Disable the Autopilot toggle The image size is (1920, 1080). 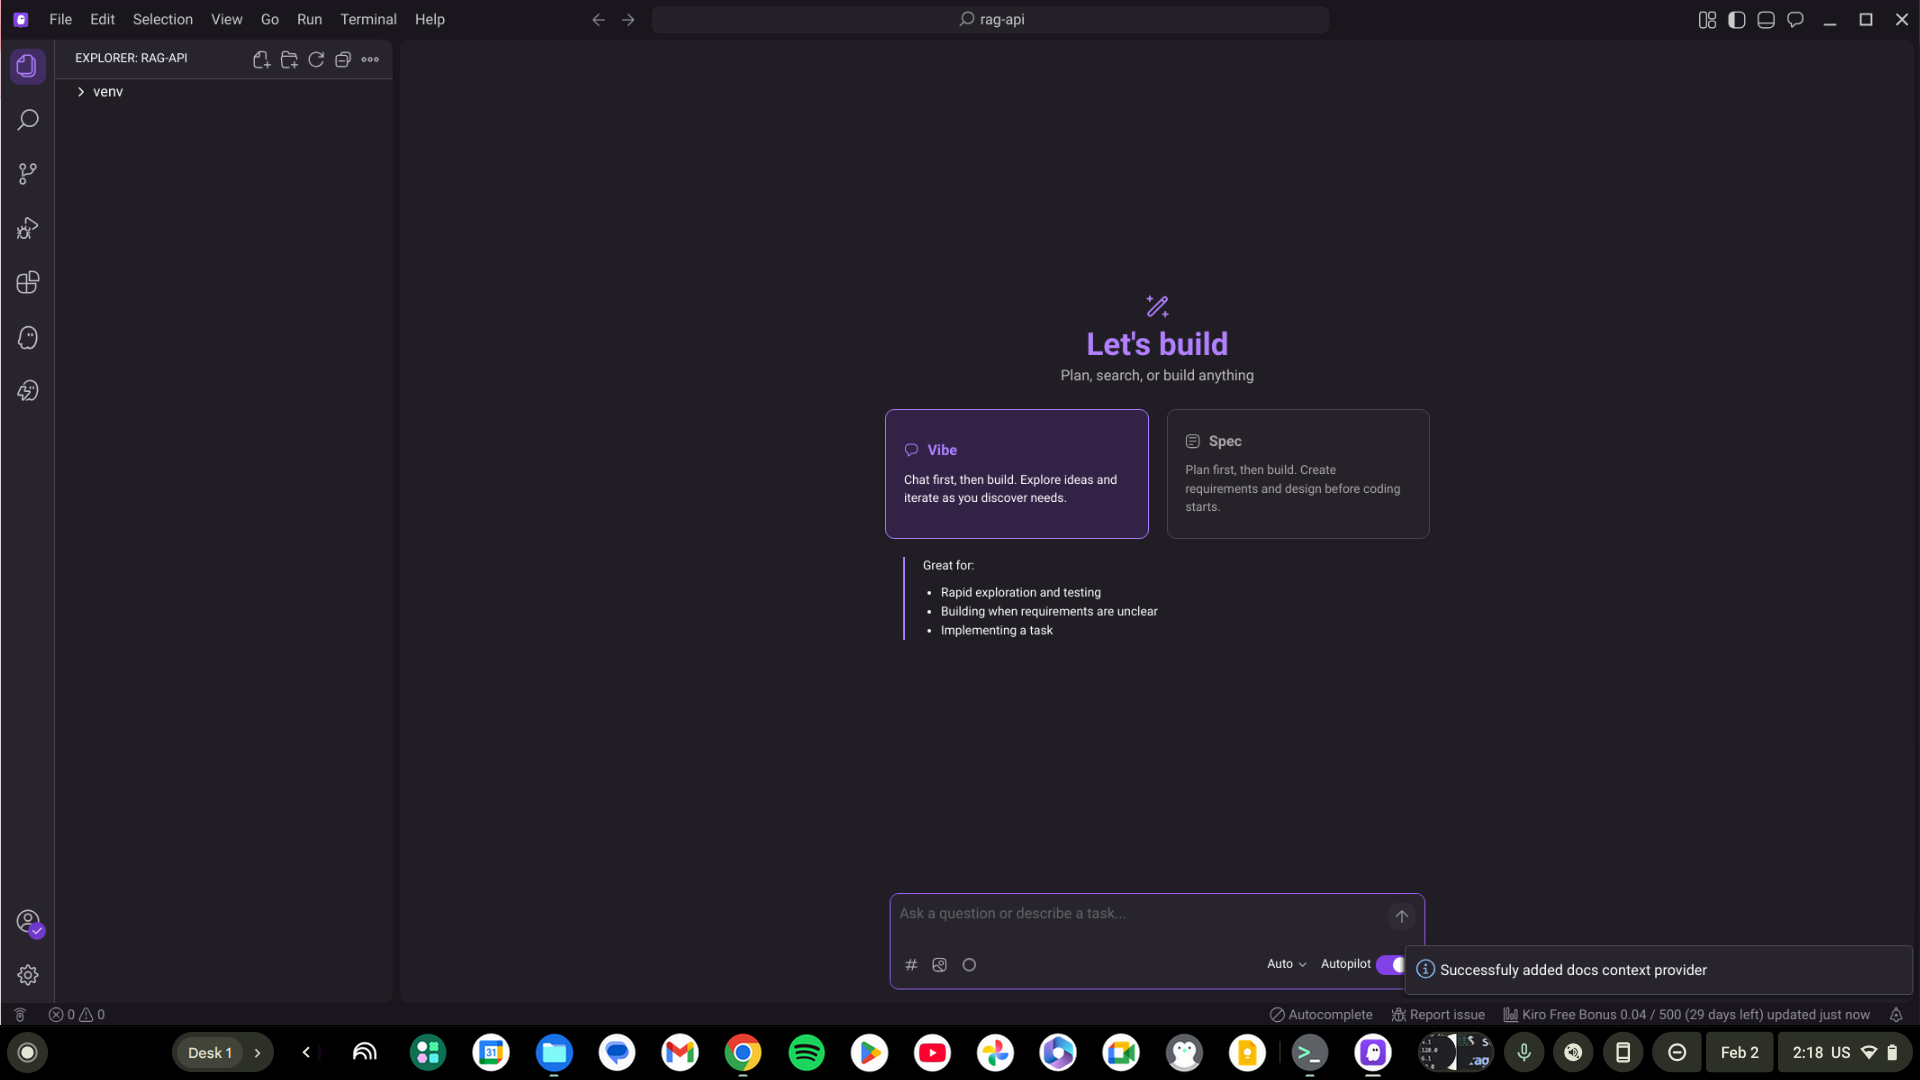pos(1391,964)
